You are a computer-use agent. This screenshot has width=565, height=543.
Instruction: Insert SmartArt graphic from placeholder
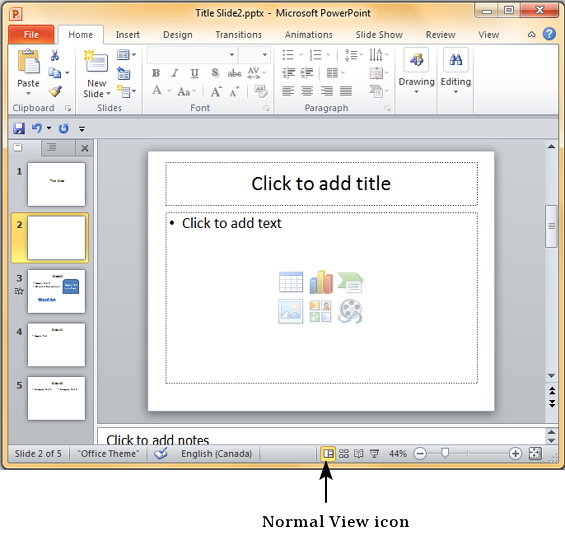coord(351,282)
